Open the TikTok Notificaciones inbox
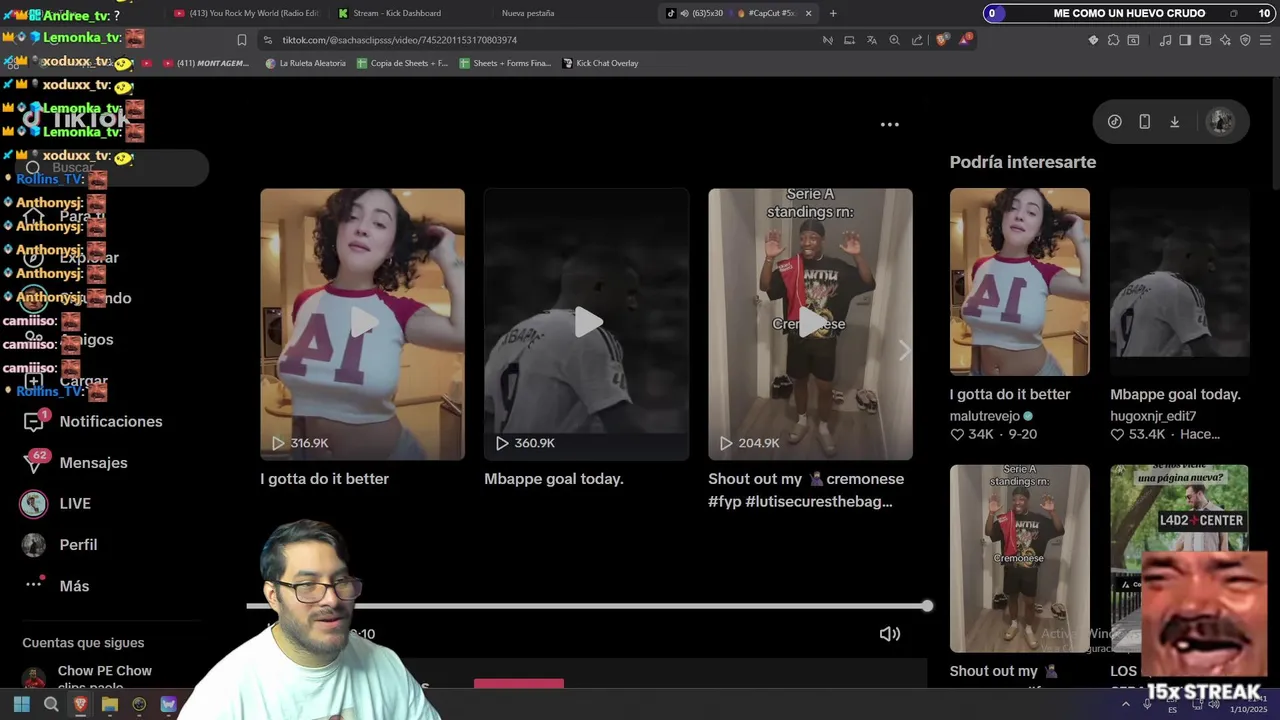The height and width of the screenshot is (720, 1280). click(93, 422)
